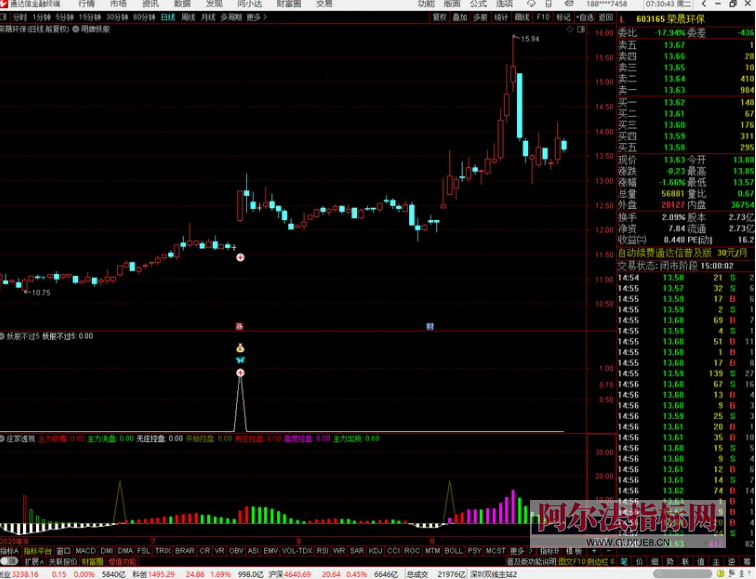This screenshot has height=579, width=756.
Task: Click the 603165 荣晟环保 stock title
Action: pyautogui.click(x=670, y=19)
